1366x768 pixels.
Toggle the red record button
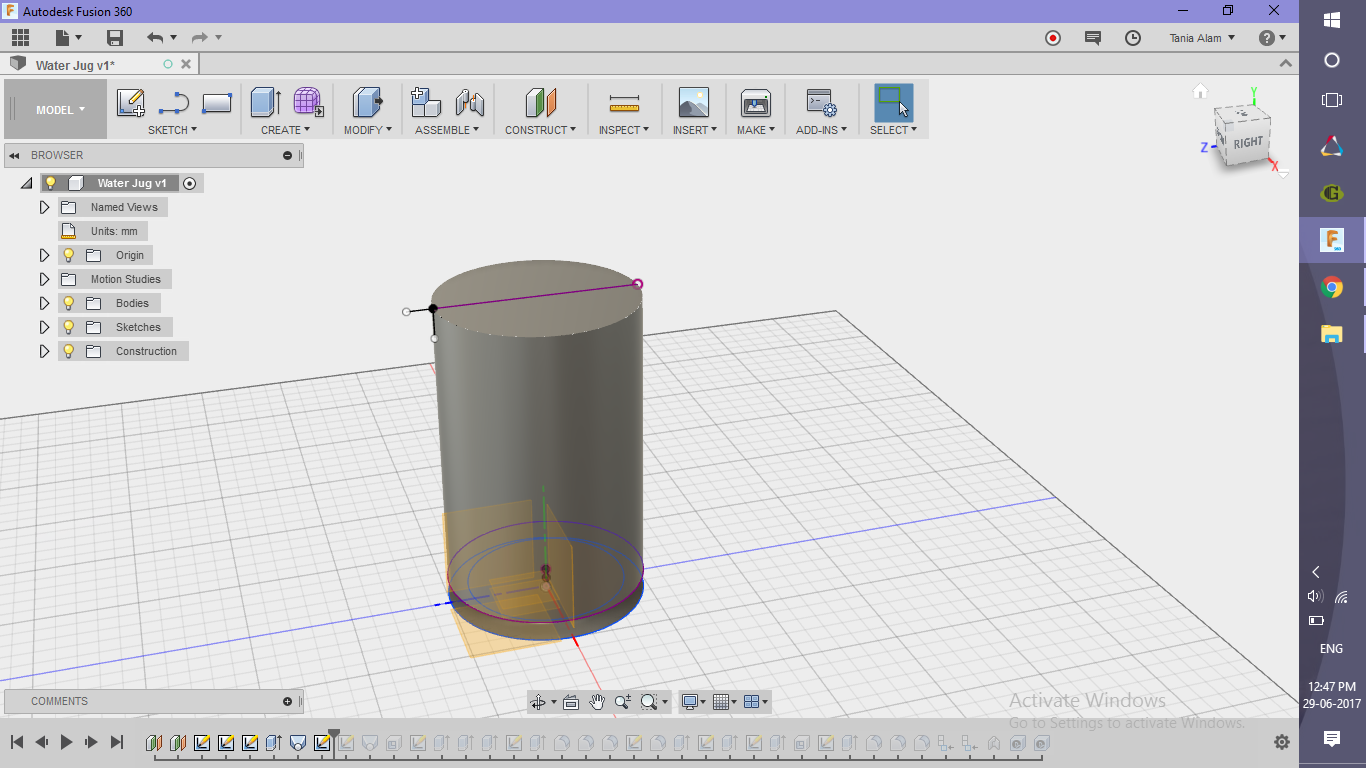pos(1053,38)
